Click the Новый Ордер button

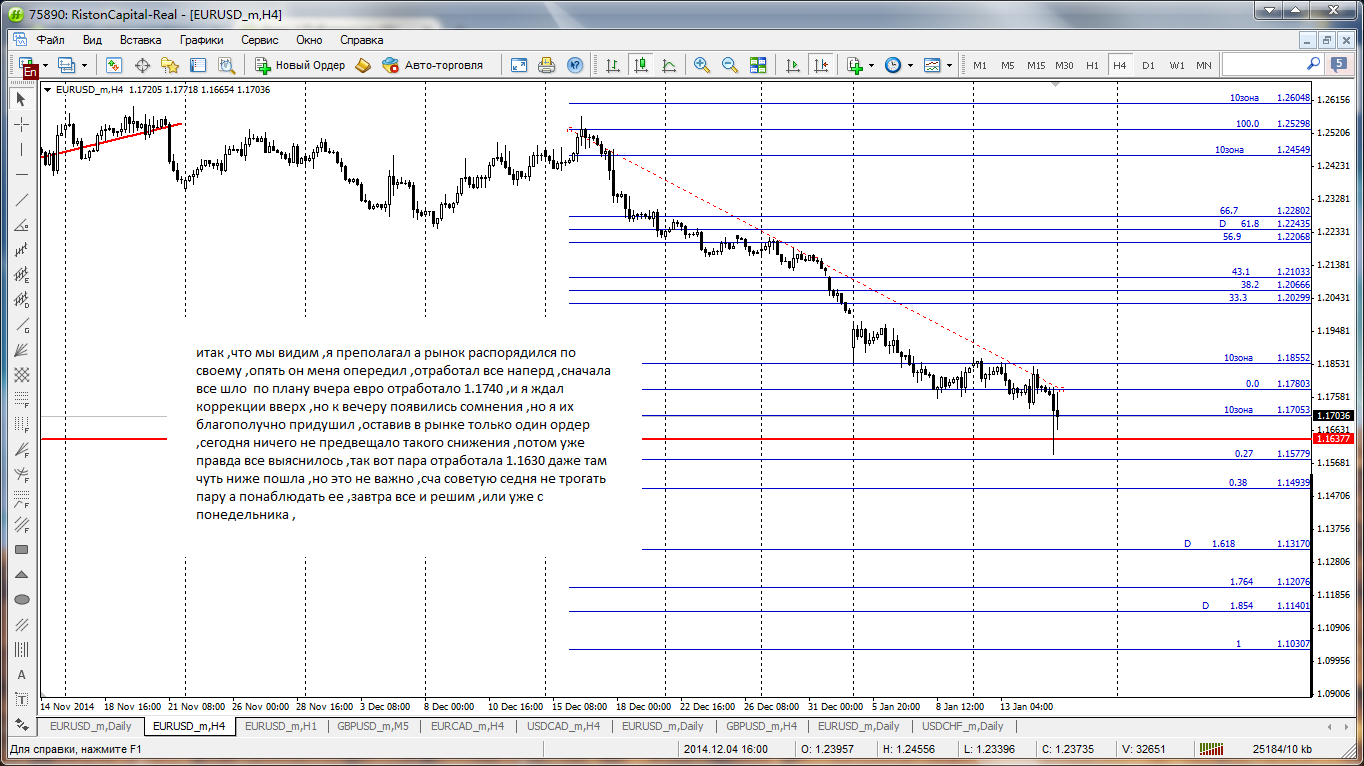(x=300, y=65)
